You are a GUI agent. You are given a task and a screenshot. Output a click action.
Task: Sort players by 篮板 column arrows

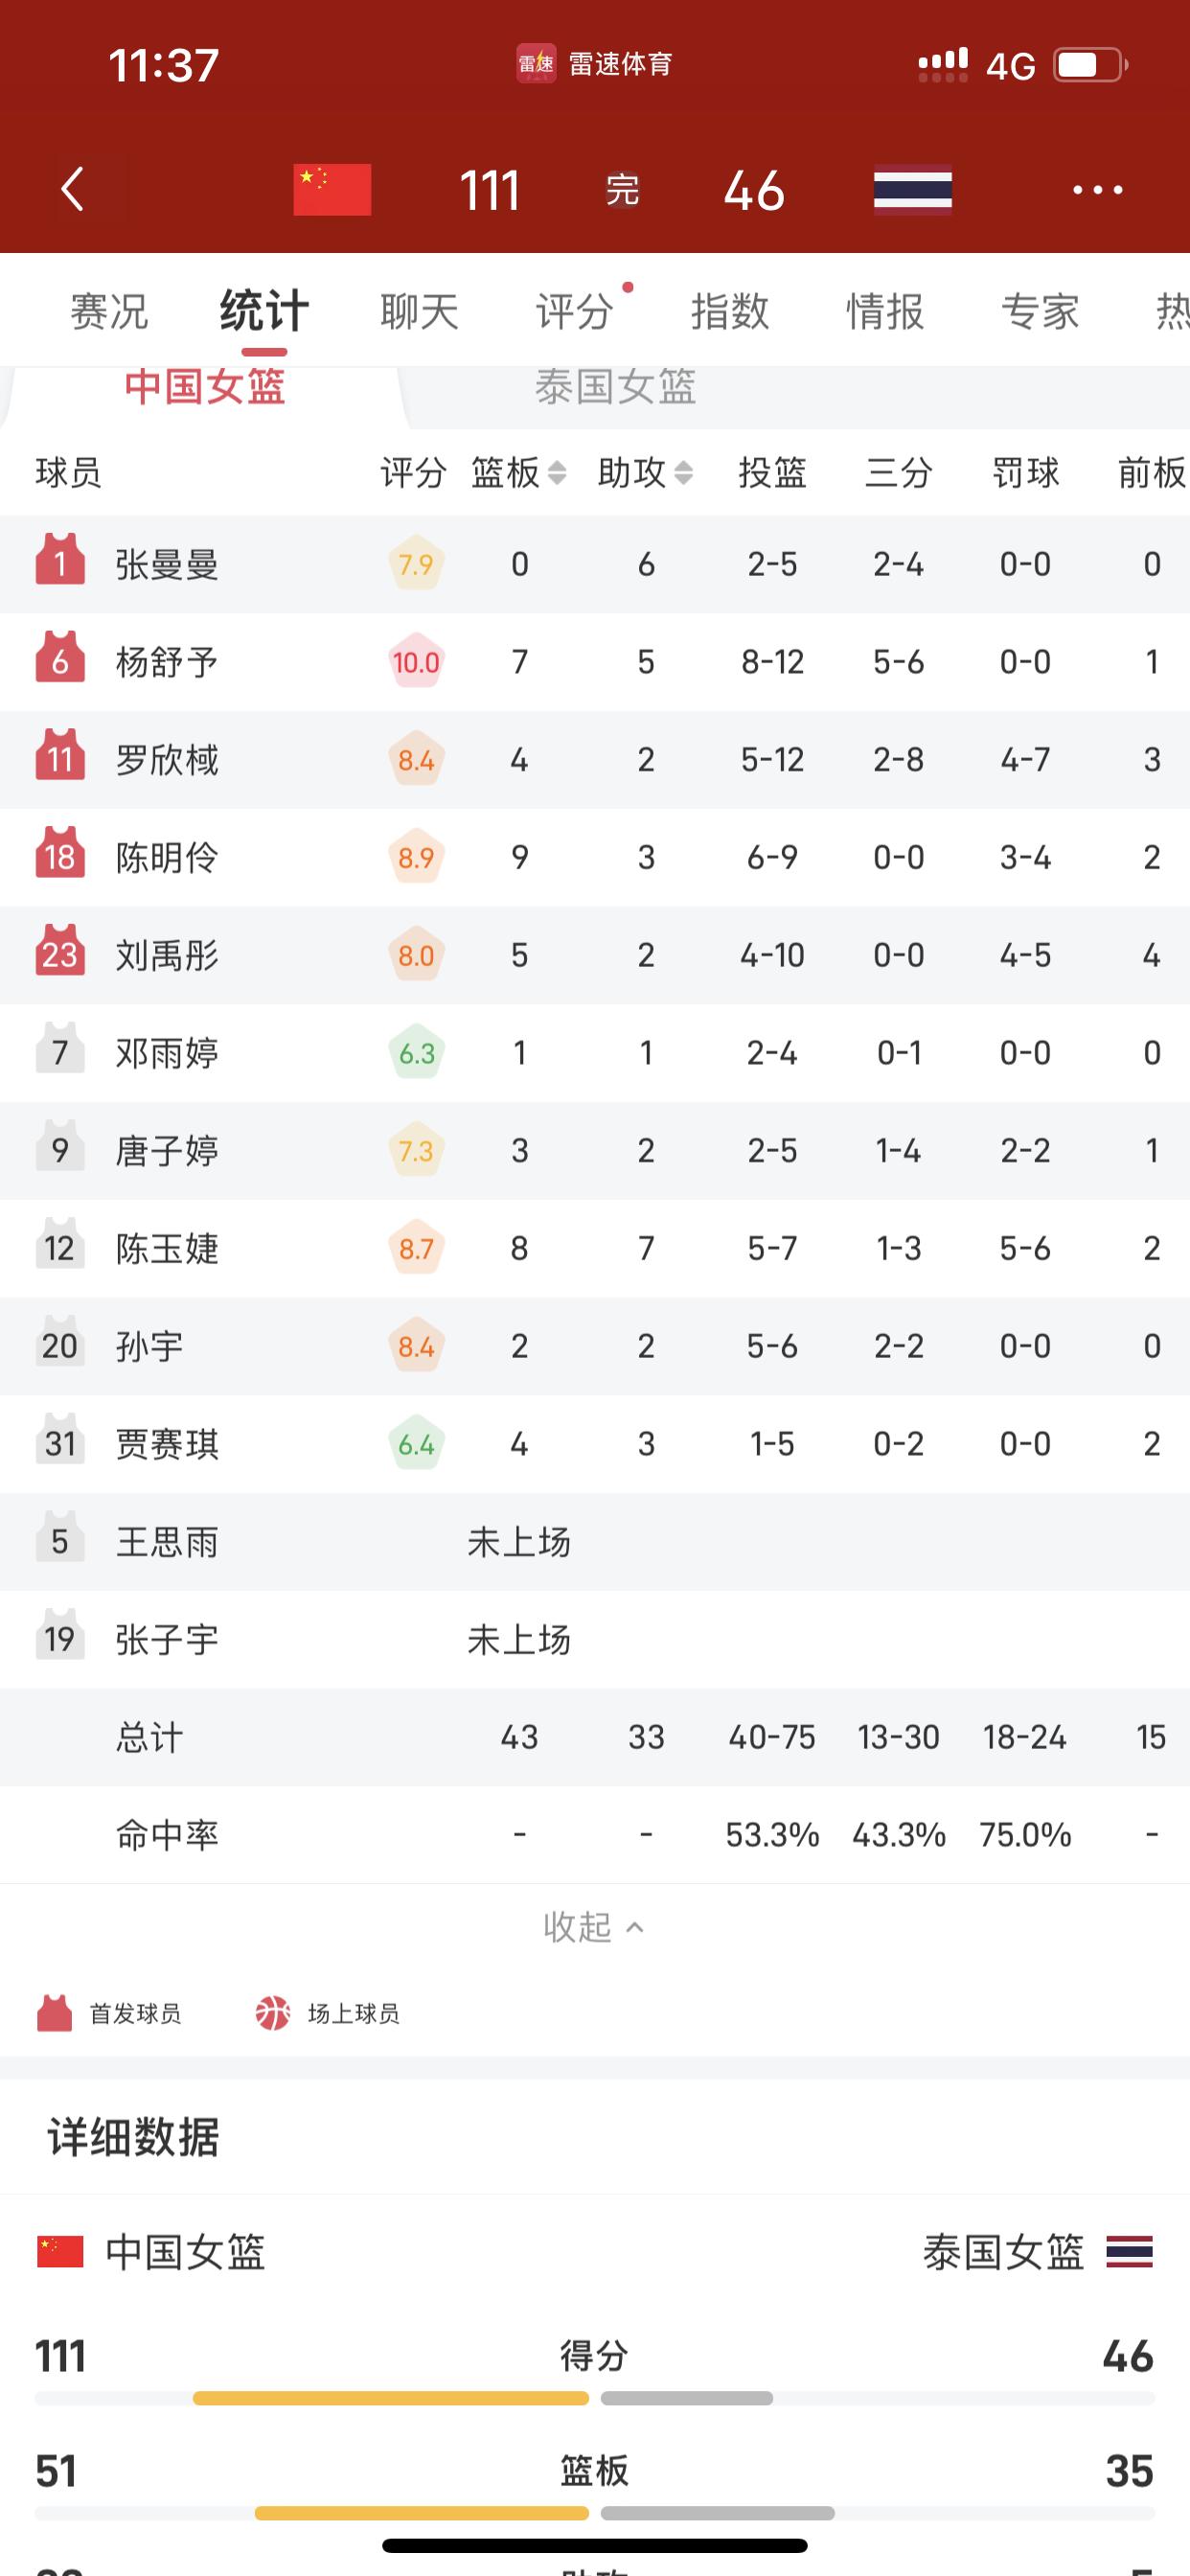coord(557,473)
